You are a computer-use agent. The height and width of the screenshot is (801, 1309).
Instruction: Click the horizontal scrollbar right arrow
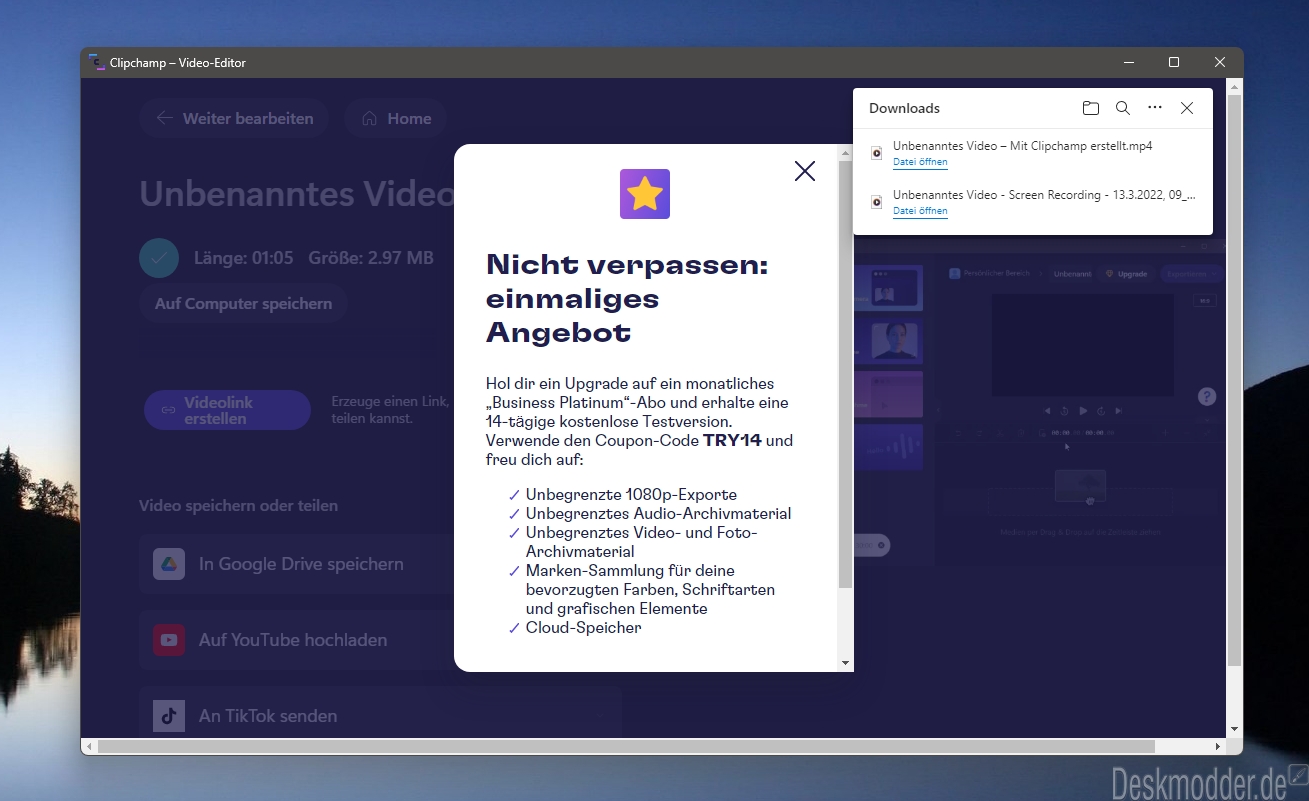tap(1218, 747)
